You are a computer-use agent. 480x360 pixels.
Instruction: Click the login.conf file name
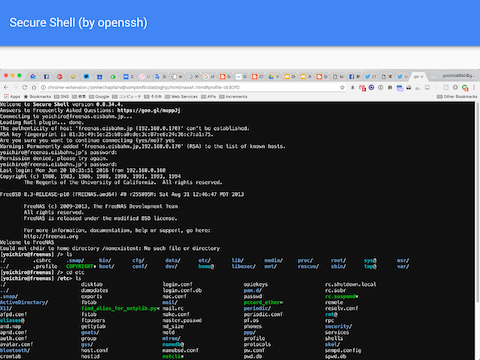[x=177, y=284]
